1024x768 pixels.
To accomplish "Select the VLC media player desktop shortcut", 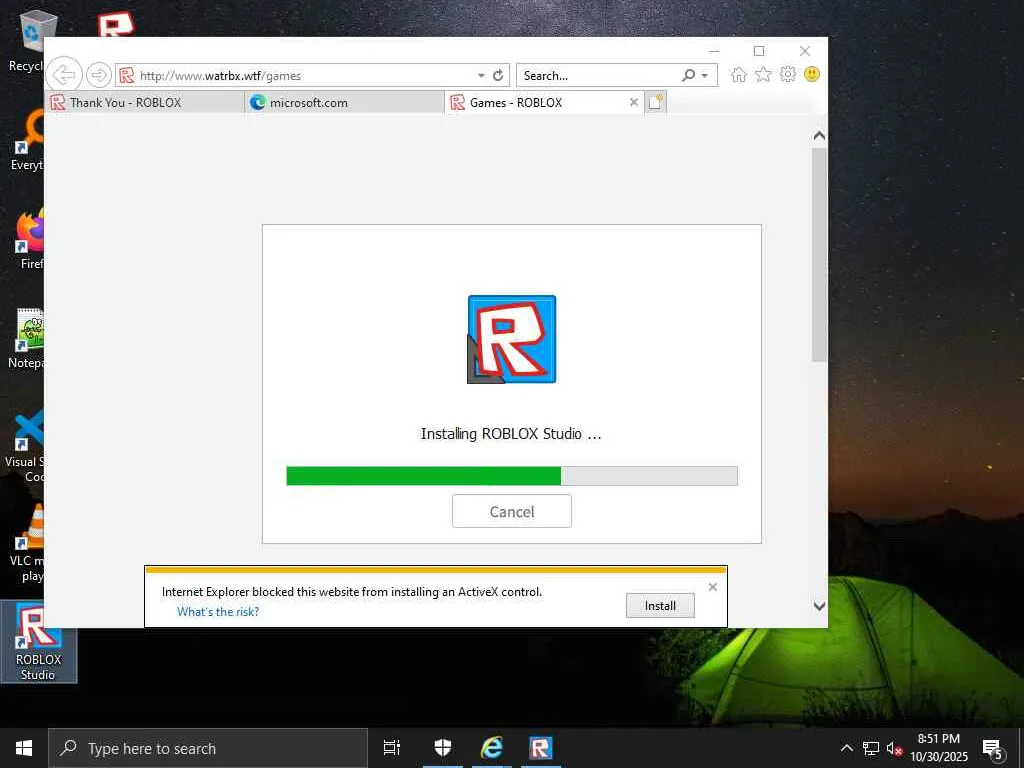I will click(x=28, y=543).
